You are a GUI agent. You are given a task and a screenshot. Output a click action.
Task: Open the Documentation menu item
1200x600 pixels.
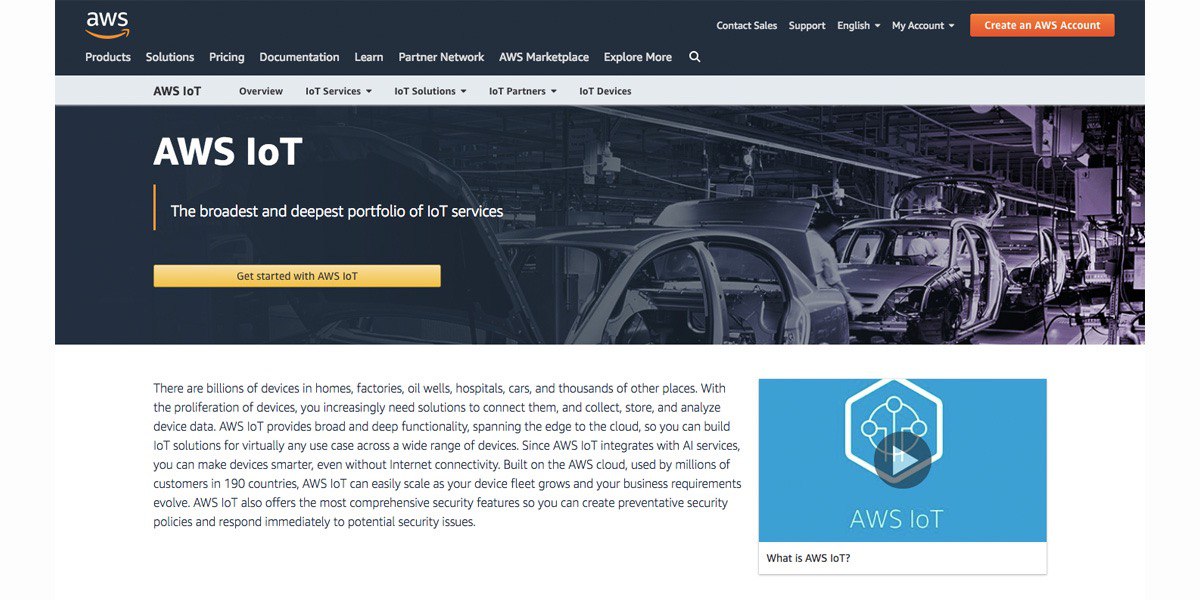[x=299, y=57]
